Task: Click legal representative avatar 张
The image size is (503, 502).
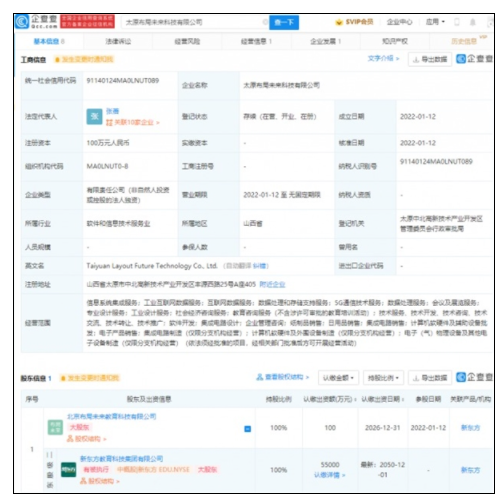Action: [94, 117]
